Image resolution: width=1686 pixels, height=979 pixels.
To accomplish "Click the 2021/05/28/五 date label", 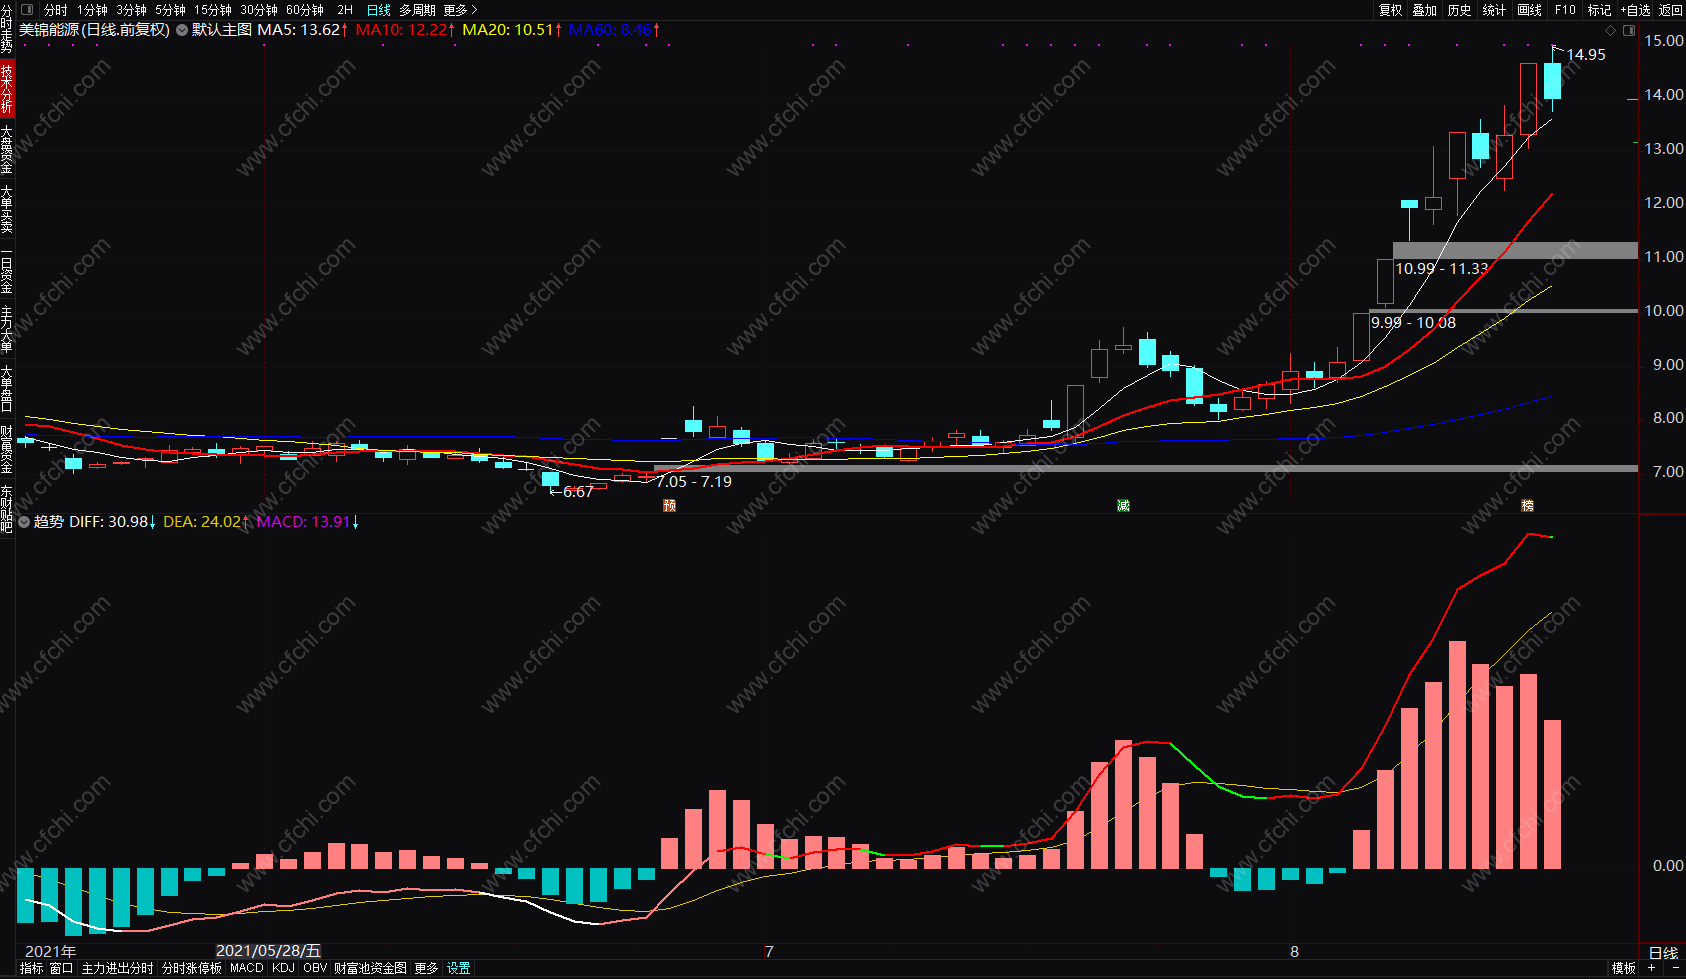I will point(268,951).
